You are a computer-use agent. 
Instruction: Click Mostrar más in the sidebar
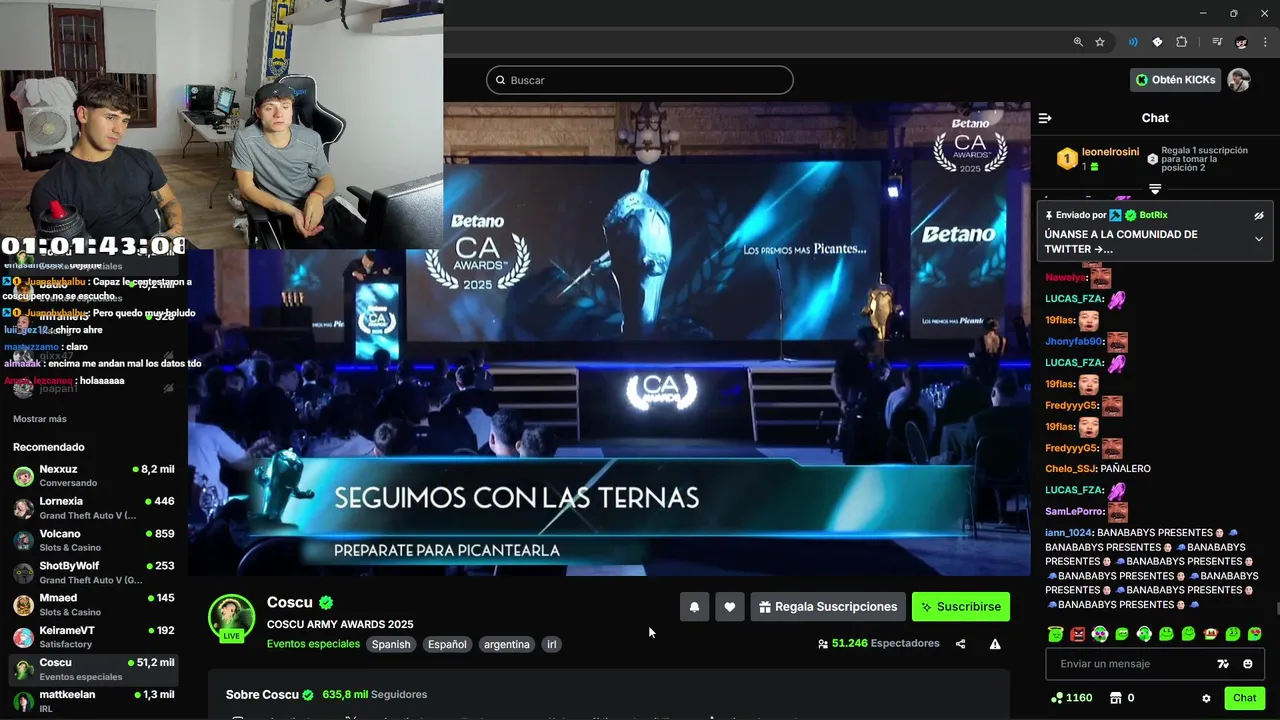(x=40, y=419)
